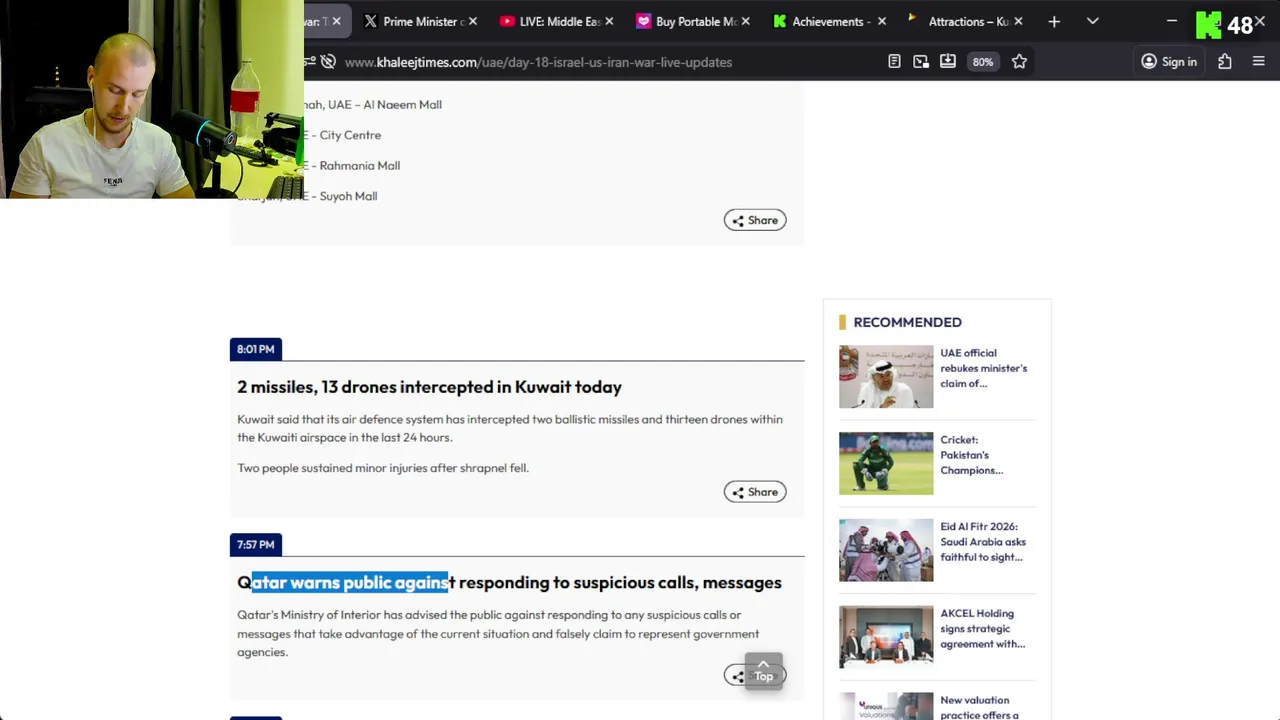This screenshot has height=720, width=1280.
Task: Jump back up with the Top button
Action: (x=764, y=671)
